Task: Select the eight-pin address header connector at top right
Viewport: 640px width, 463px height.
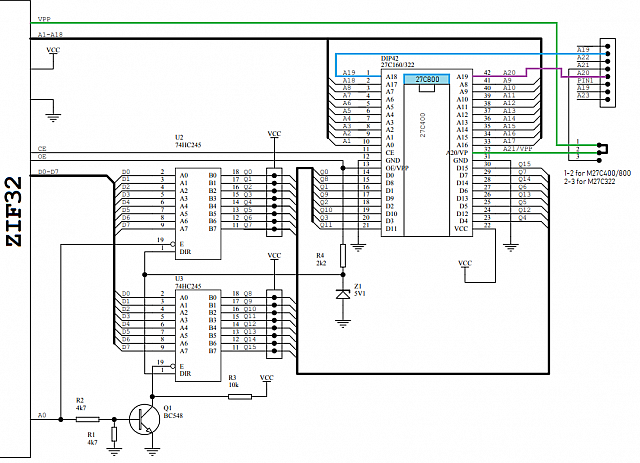Action: 607,73
